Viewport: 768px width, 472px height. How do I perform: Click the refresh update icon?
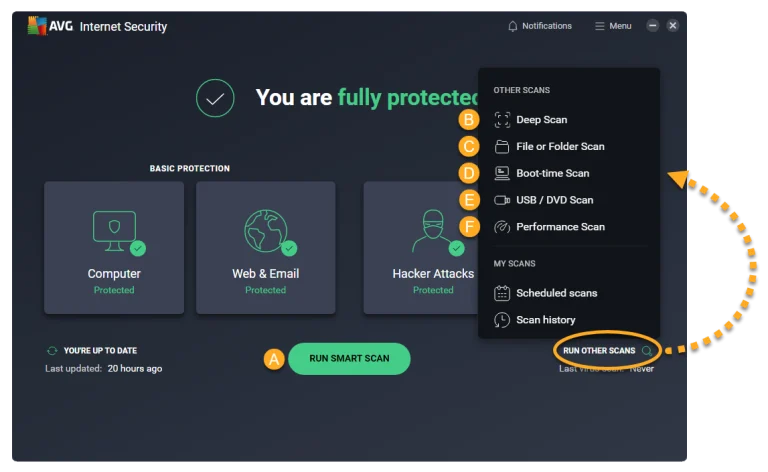(52, 351)
